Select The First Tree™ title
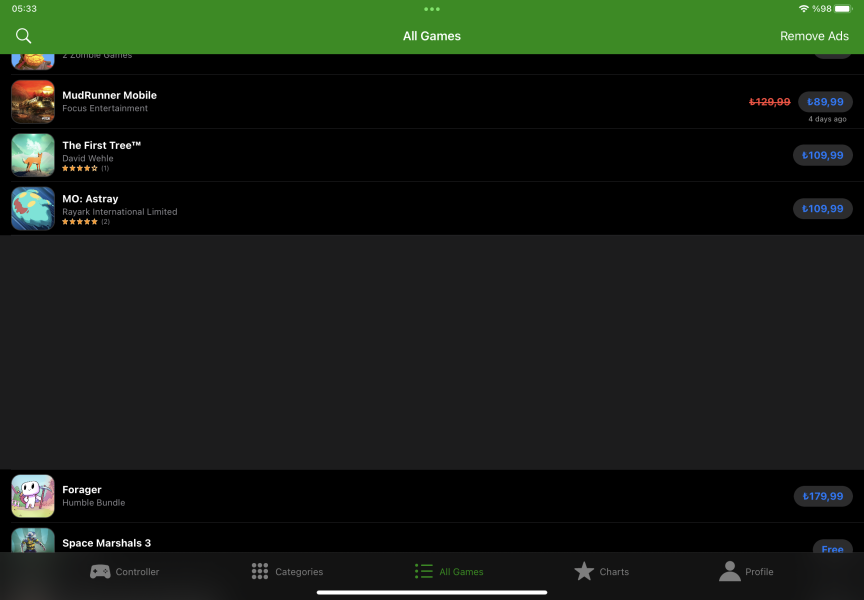 pyautogui.click(x=101, y=145)
